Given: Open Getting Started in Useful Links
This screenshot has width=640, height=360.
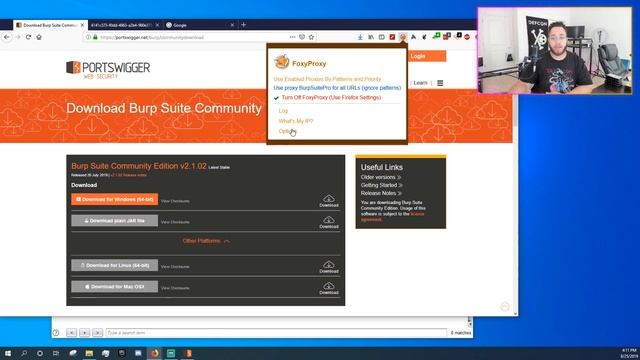Looking at the screenshot, I should click(x=382, y=185).
